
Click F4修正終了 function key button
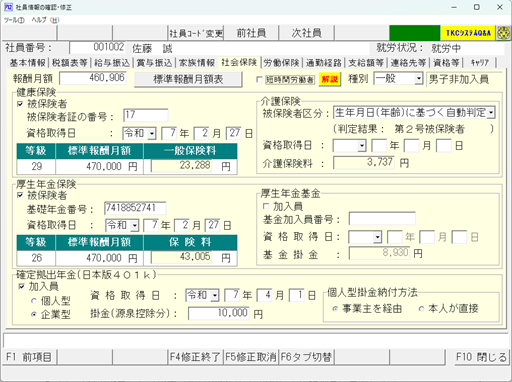pyautogui.click(x=195, y=357)
